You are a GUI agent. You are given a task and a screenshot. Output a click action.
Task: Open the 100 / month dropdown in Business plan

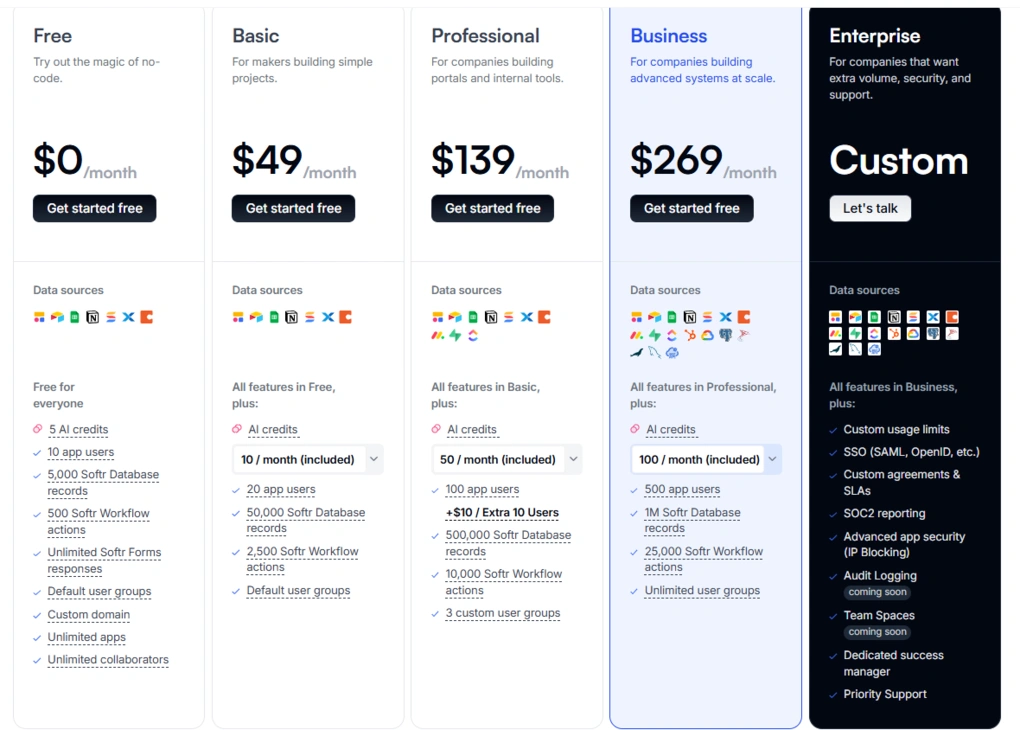pyautogui.click(x=705, y=459)
